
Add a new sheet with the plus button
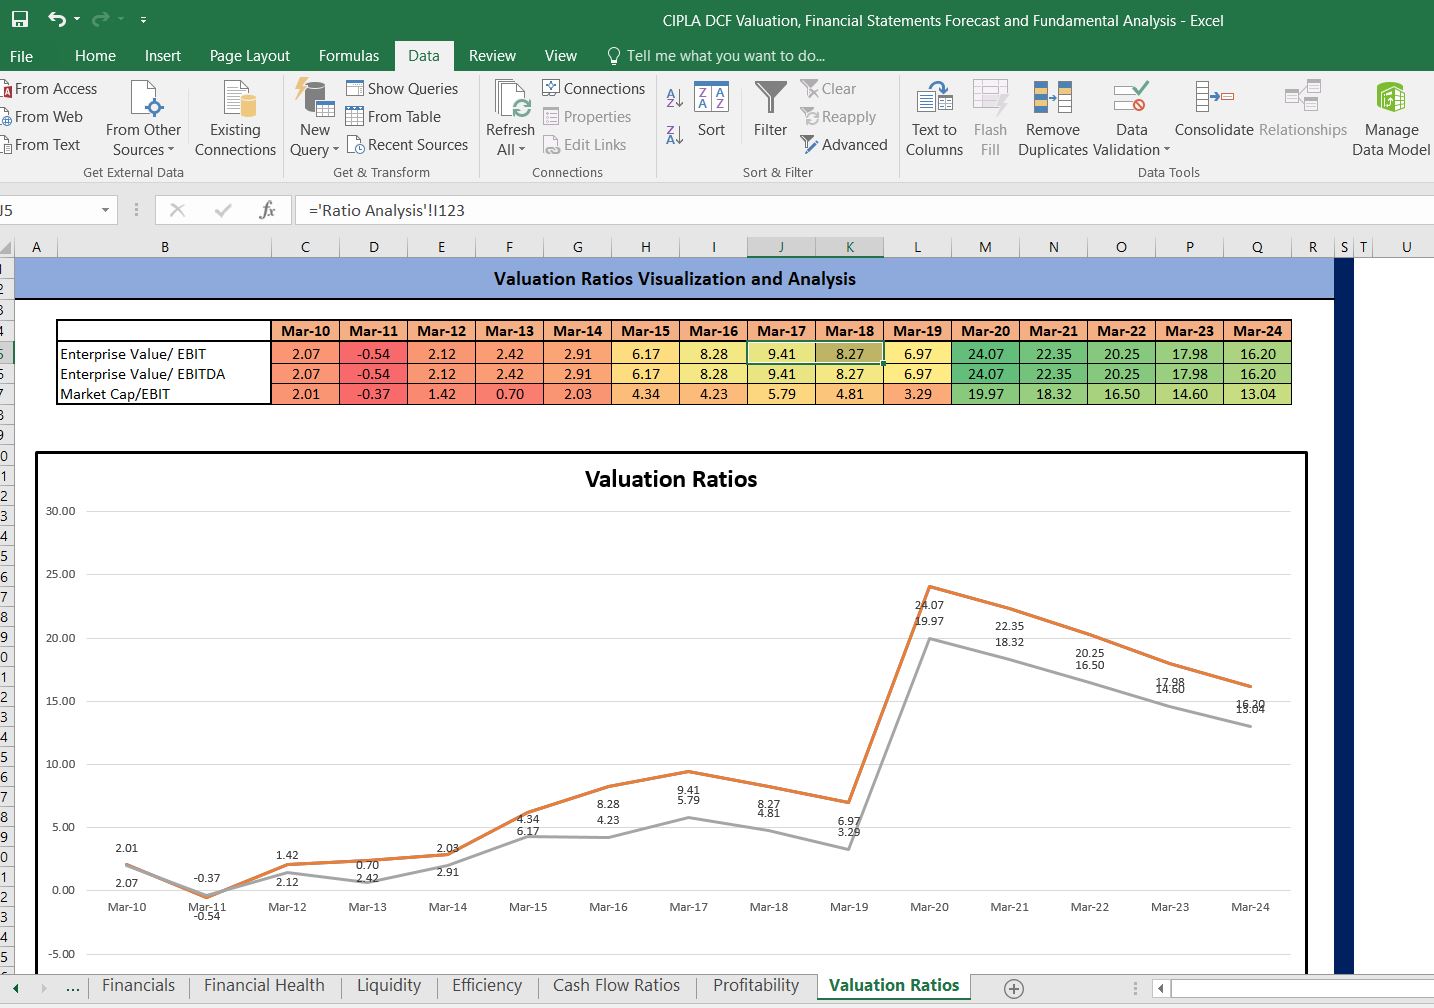click(x=1013, y=988)
